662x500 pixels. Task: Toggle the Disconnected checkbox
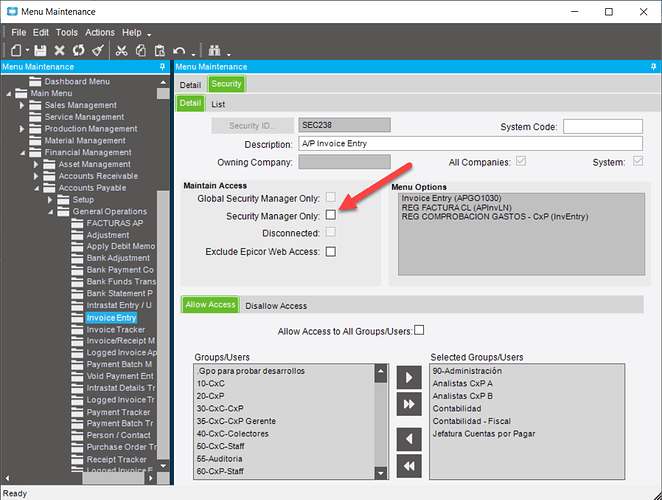pyautogui.click(x=331, y=232)
